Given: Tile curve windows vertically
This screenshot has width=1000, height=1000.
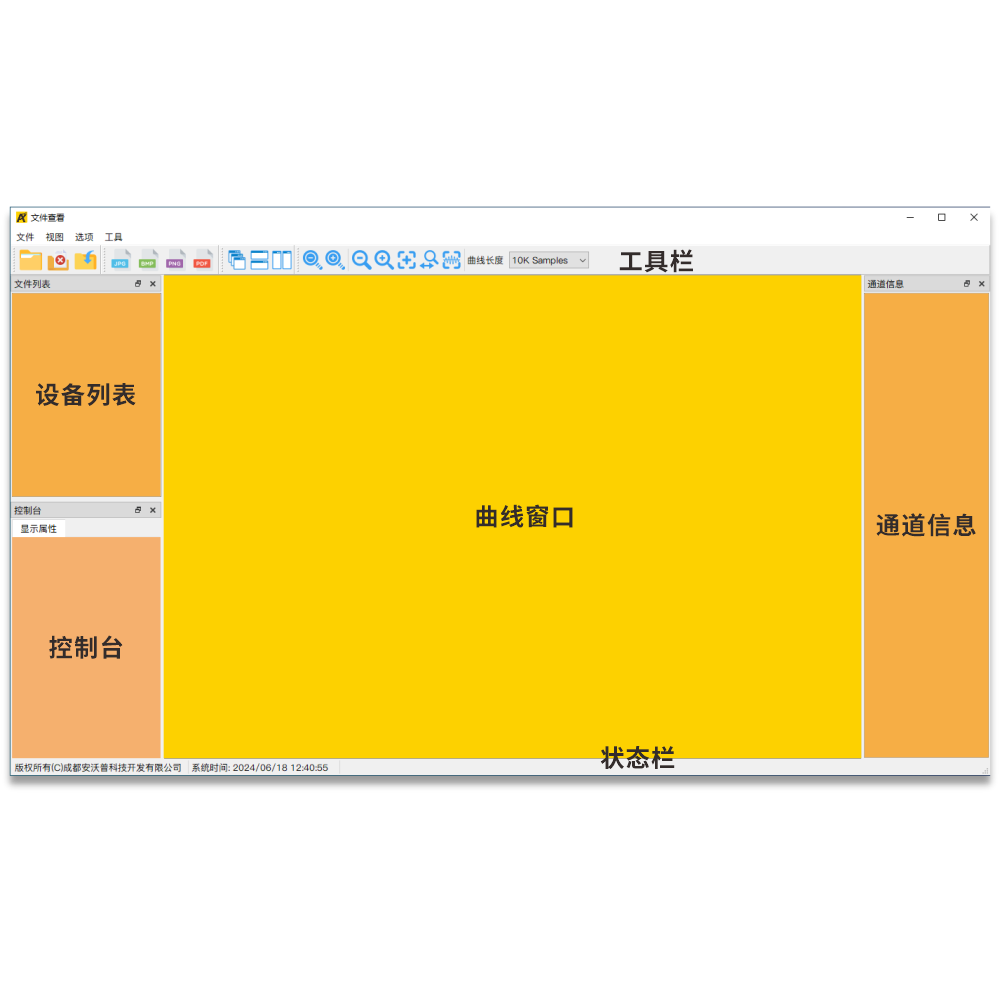Looking at the screenshot, I should pyautogui.click(x=280, y=260).
